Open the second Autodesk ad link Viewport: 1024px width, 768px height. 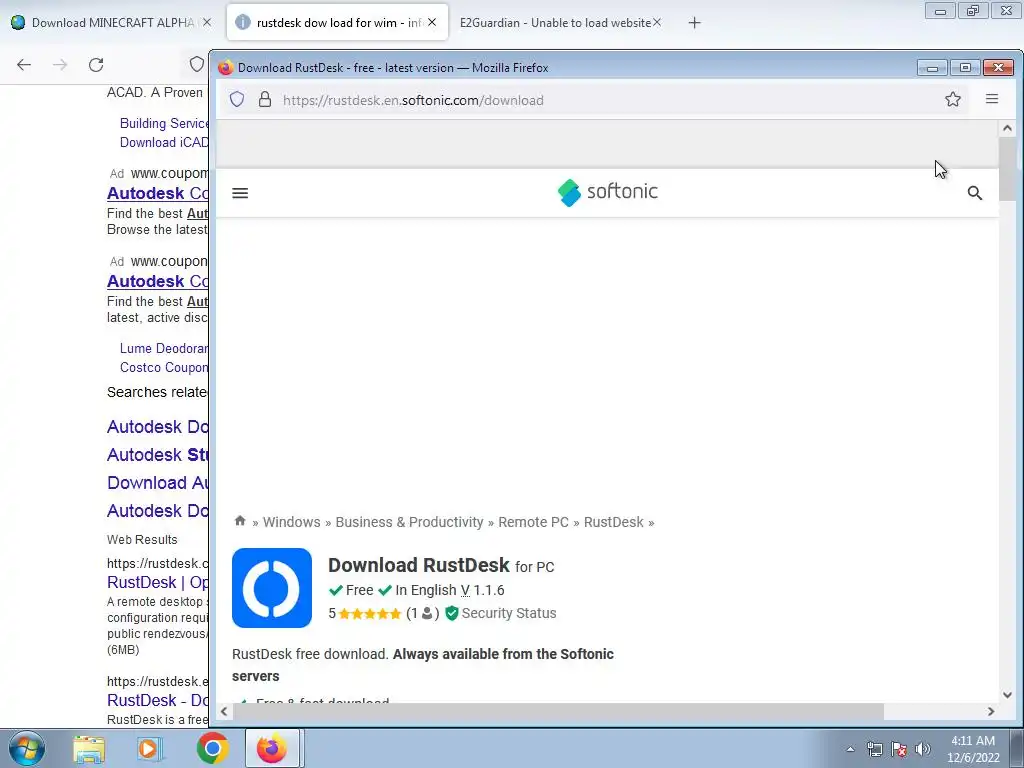(157, 281)
